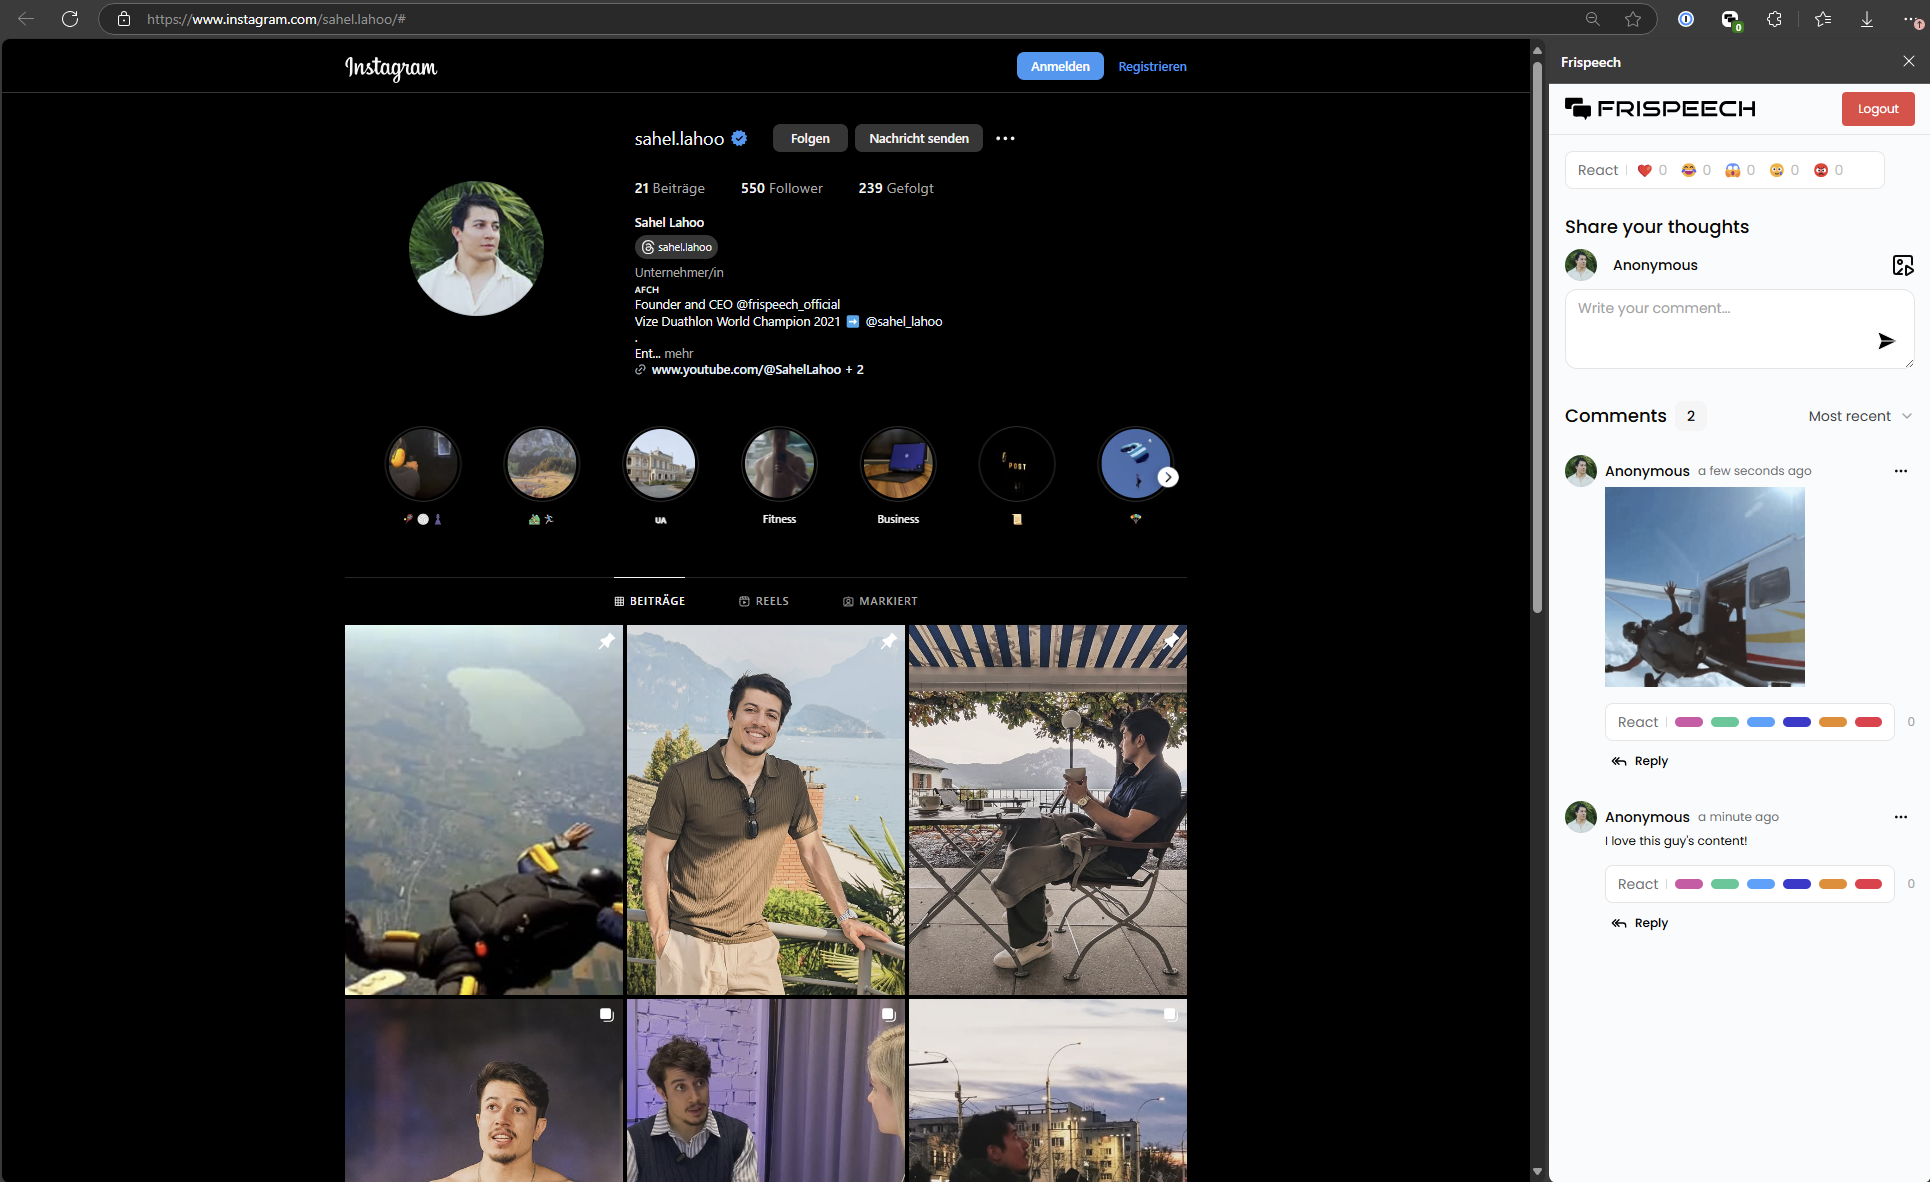Open browser settings ellipsis menu
1930x1182 pixels.
tap(1911, 19)
